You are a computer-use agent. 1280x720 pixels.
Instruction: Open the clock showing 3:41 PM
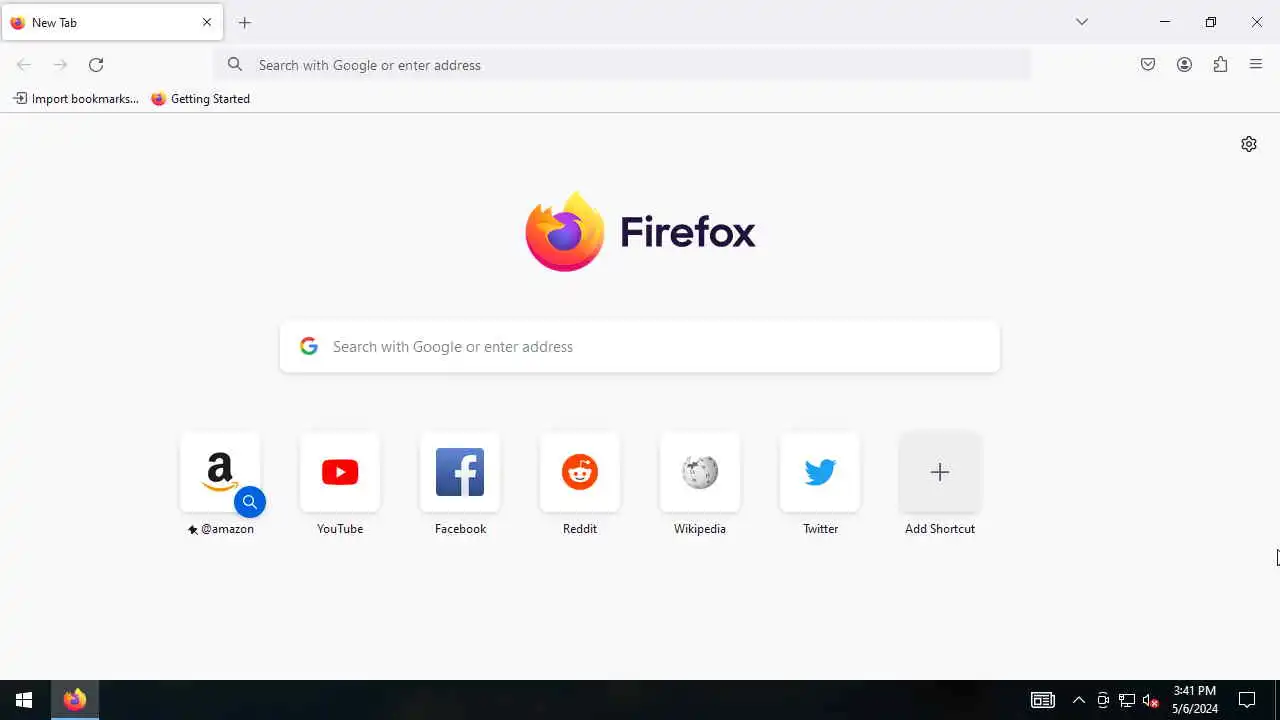pyautogui.click(x=1195, y=700)
